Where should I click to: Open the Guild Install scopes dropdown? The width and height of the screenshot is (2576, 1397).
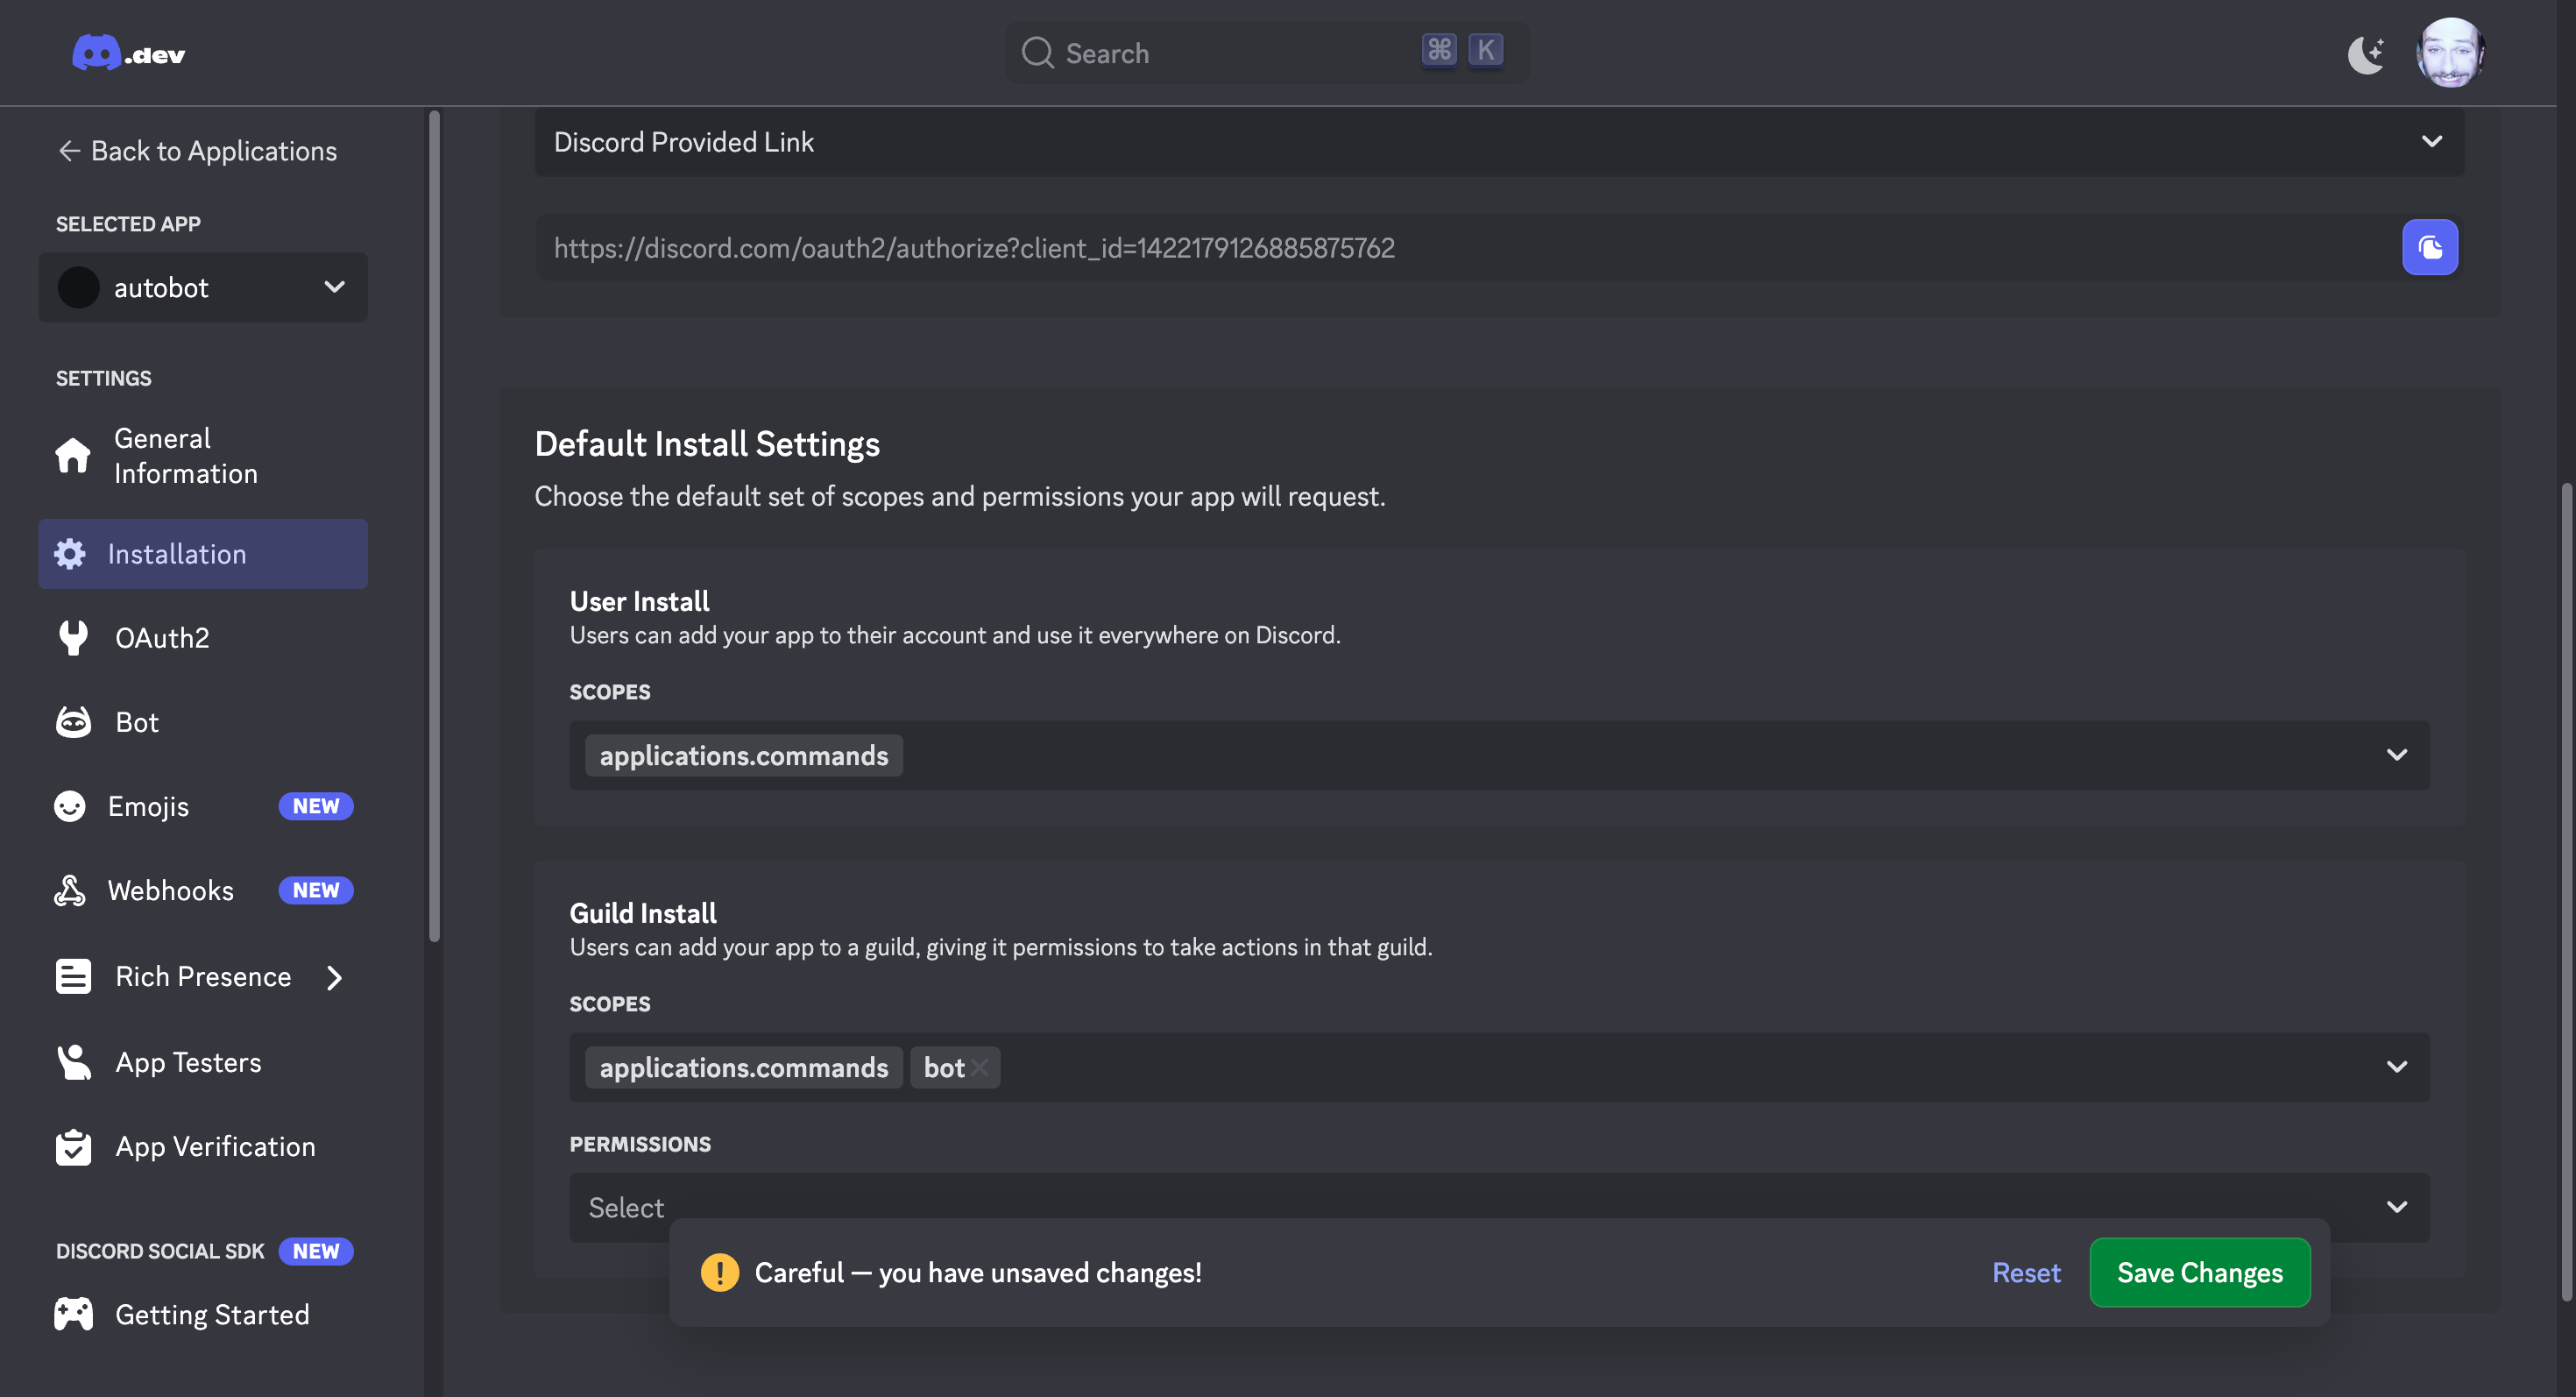click(x=2396, y=1067)
